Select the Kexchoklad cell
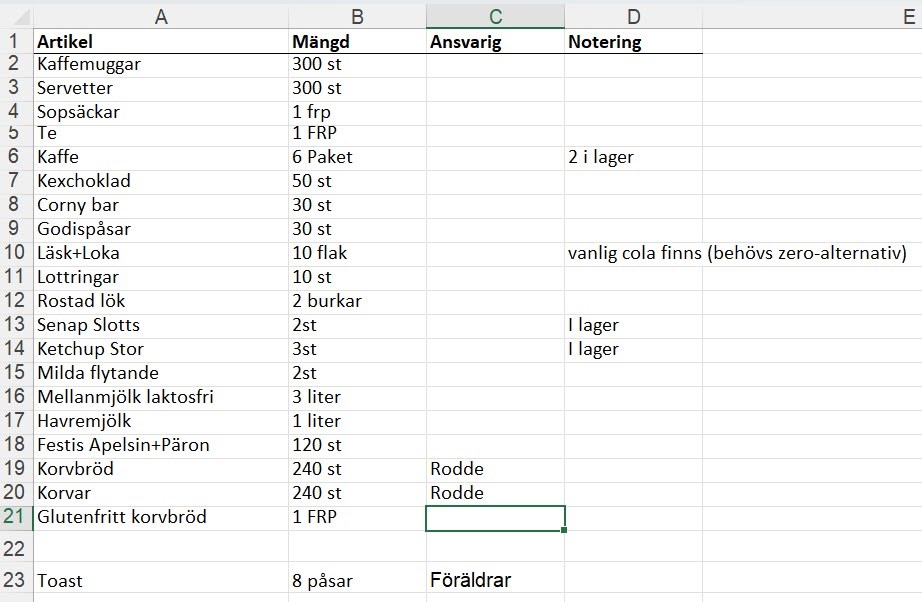The height and width of the screenshot is (602, 922). point(160,181)
